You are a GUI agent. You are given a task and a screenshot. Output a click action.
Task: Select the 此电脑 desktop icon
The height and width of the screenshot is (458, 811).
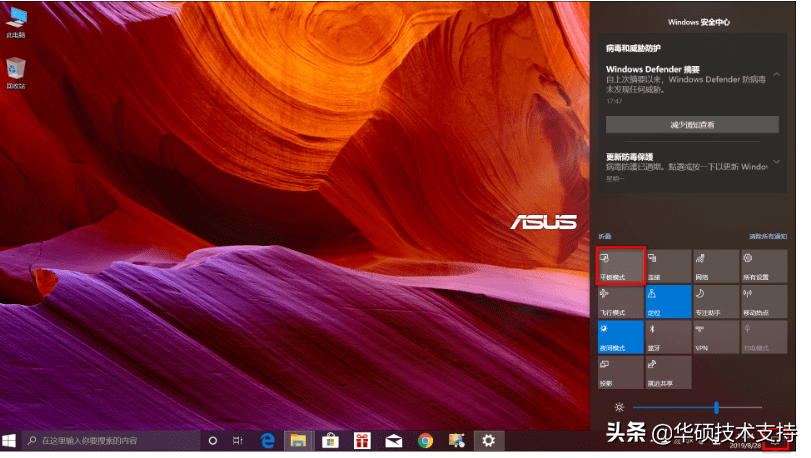coord(17,23)
